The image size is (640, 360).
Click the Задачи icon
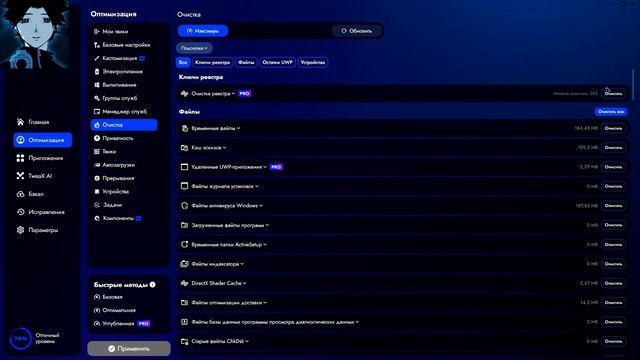pyautogui.click(x=97, y=205)
